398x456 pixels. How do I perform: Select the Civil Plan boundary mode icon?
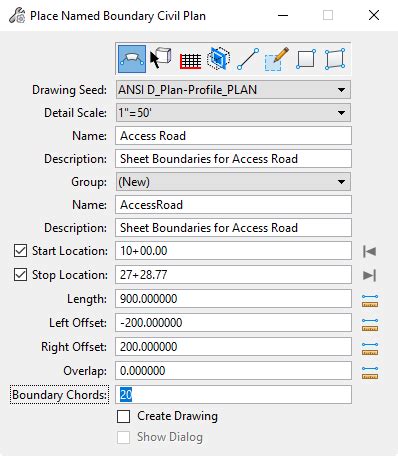(x=132, y=59)
